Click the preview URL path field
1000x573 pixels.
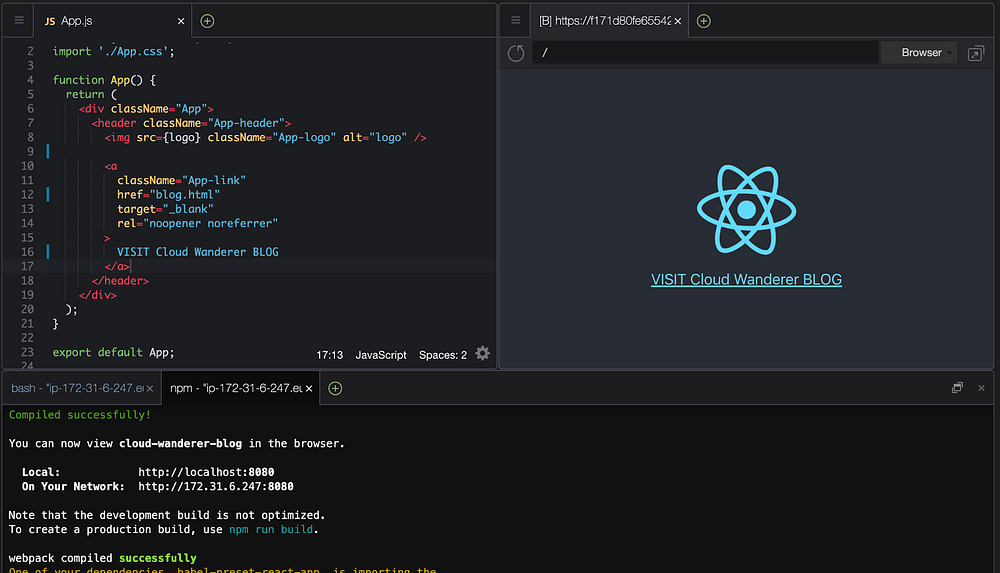point(705,52)
